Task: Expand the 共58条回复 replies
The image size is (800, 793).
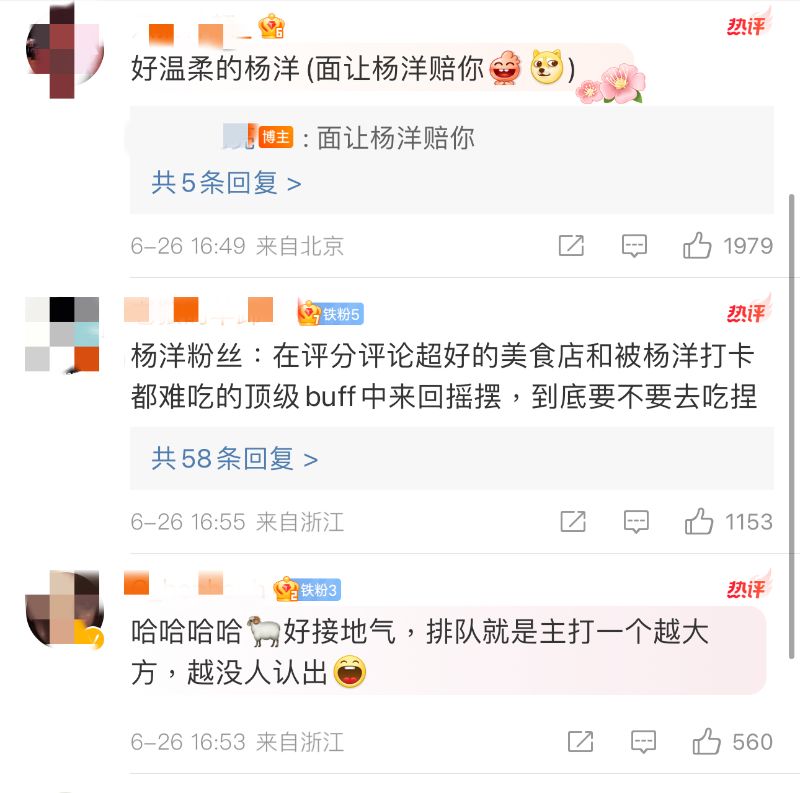Action: 235,458
